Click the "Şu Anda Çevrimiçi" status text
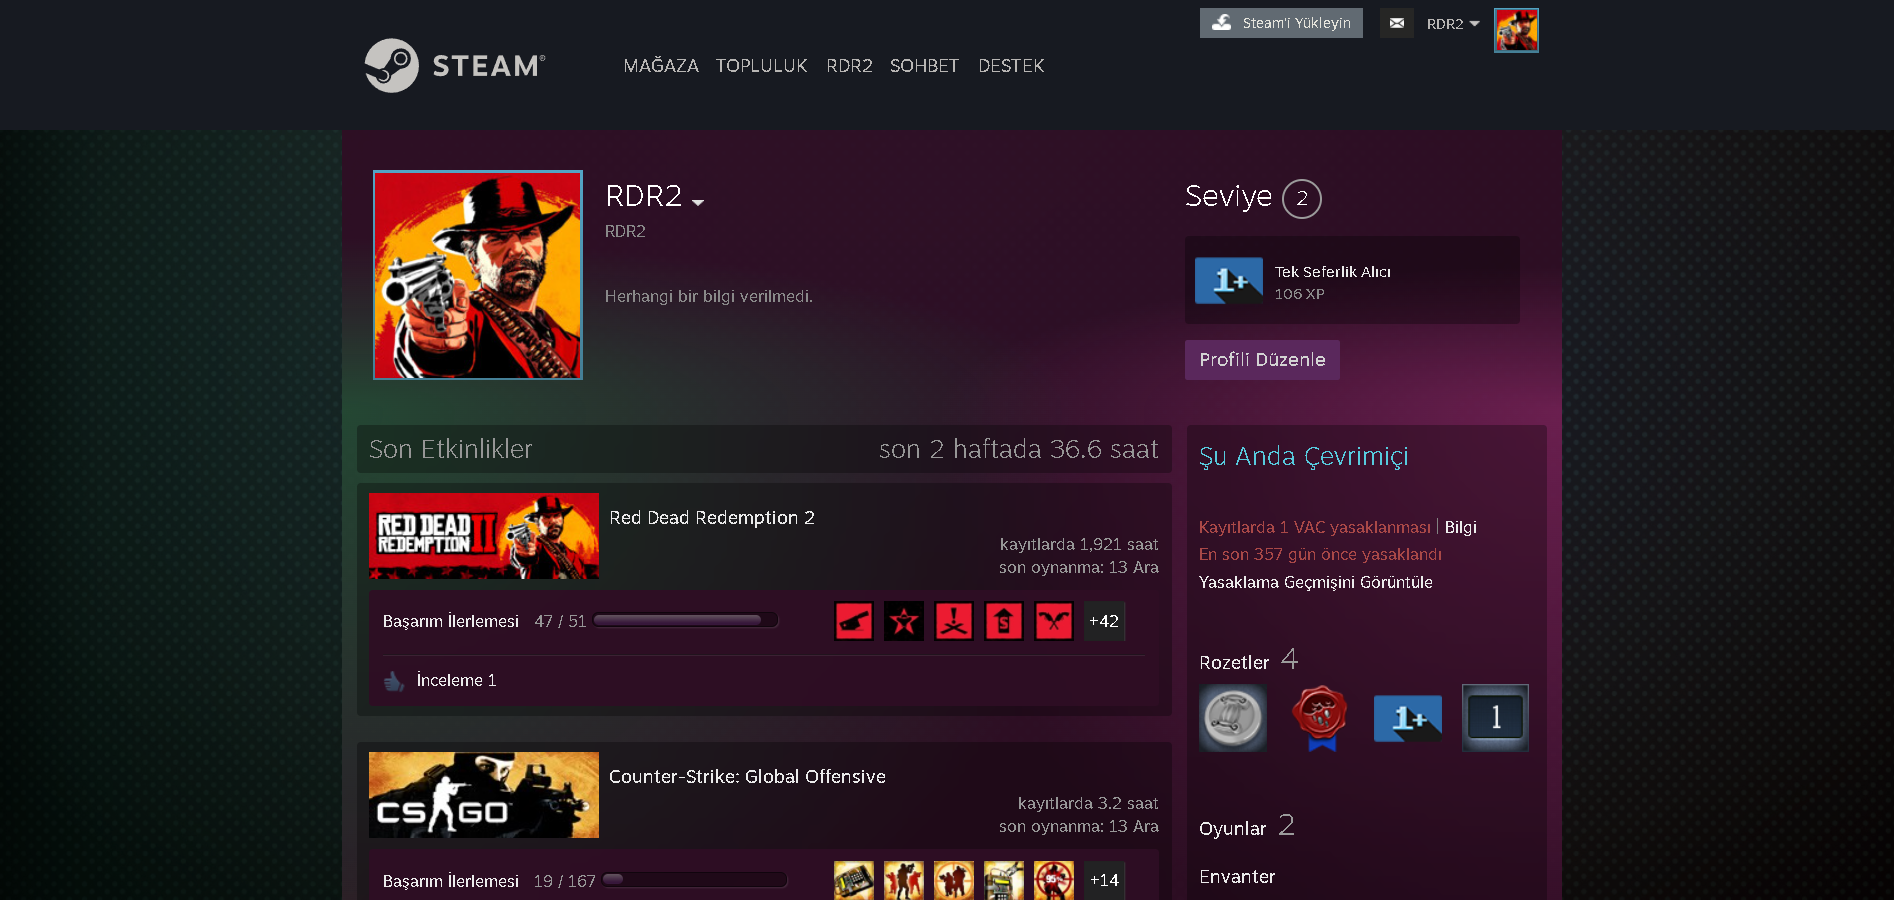Image resolution: width=1894 pixels, height=900 pixels. pos(1304,456)
